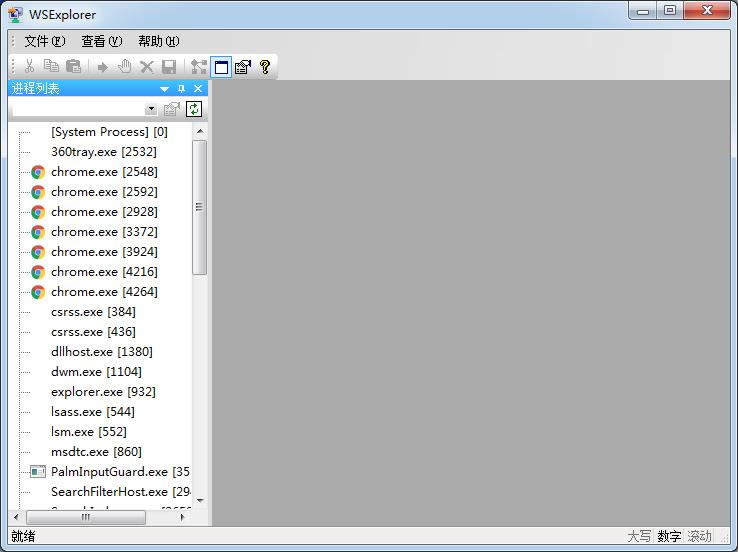Select the 360tray.exe [2532] process
The height and width of the screenshot is (552, 738).
[x=103, y=152]
